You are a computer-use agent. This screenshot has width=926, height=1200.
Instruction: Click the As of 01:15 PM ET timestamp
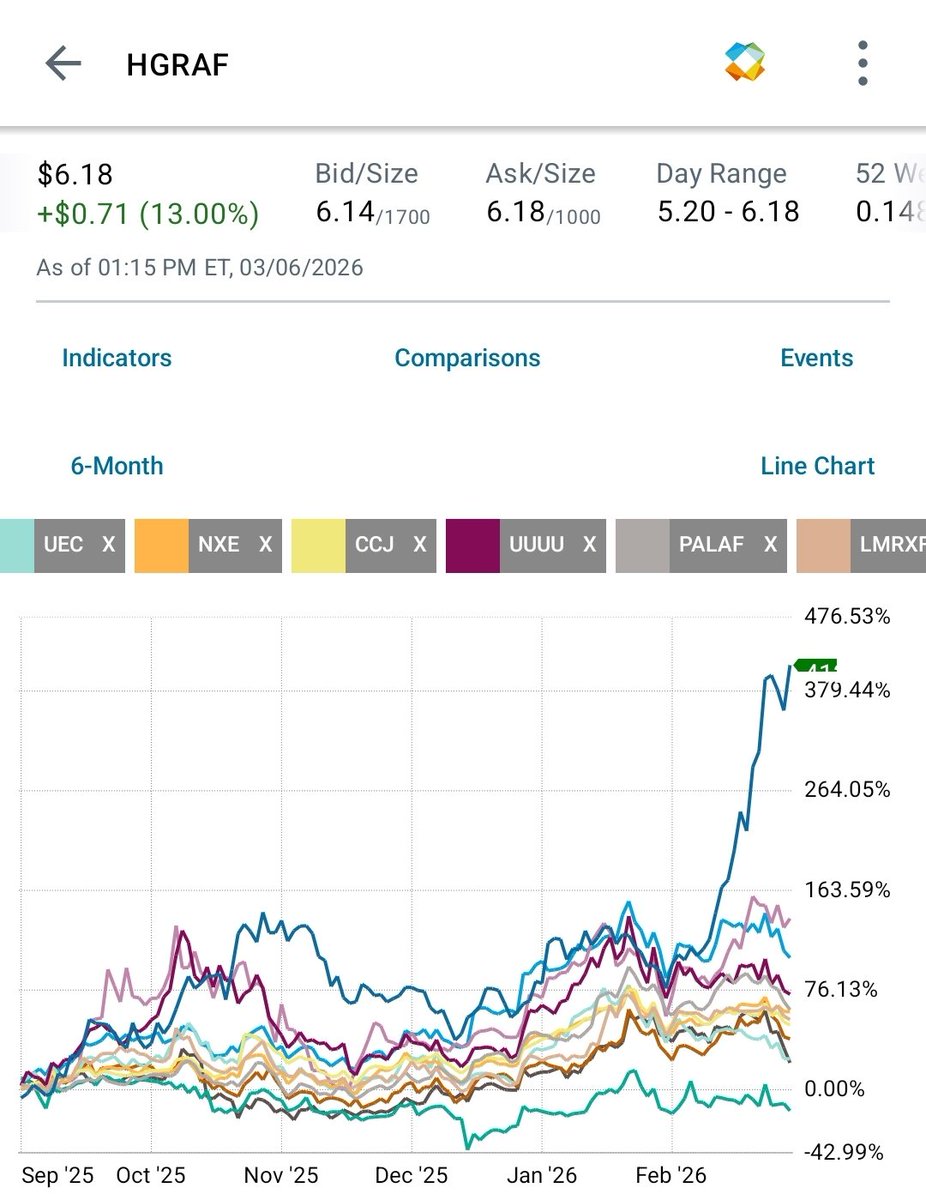coord(200,268)
